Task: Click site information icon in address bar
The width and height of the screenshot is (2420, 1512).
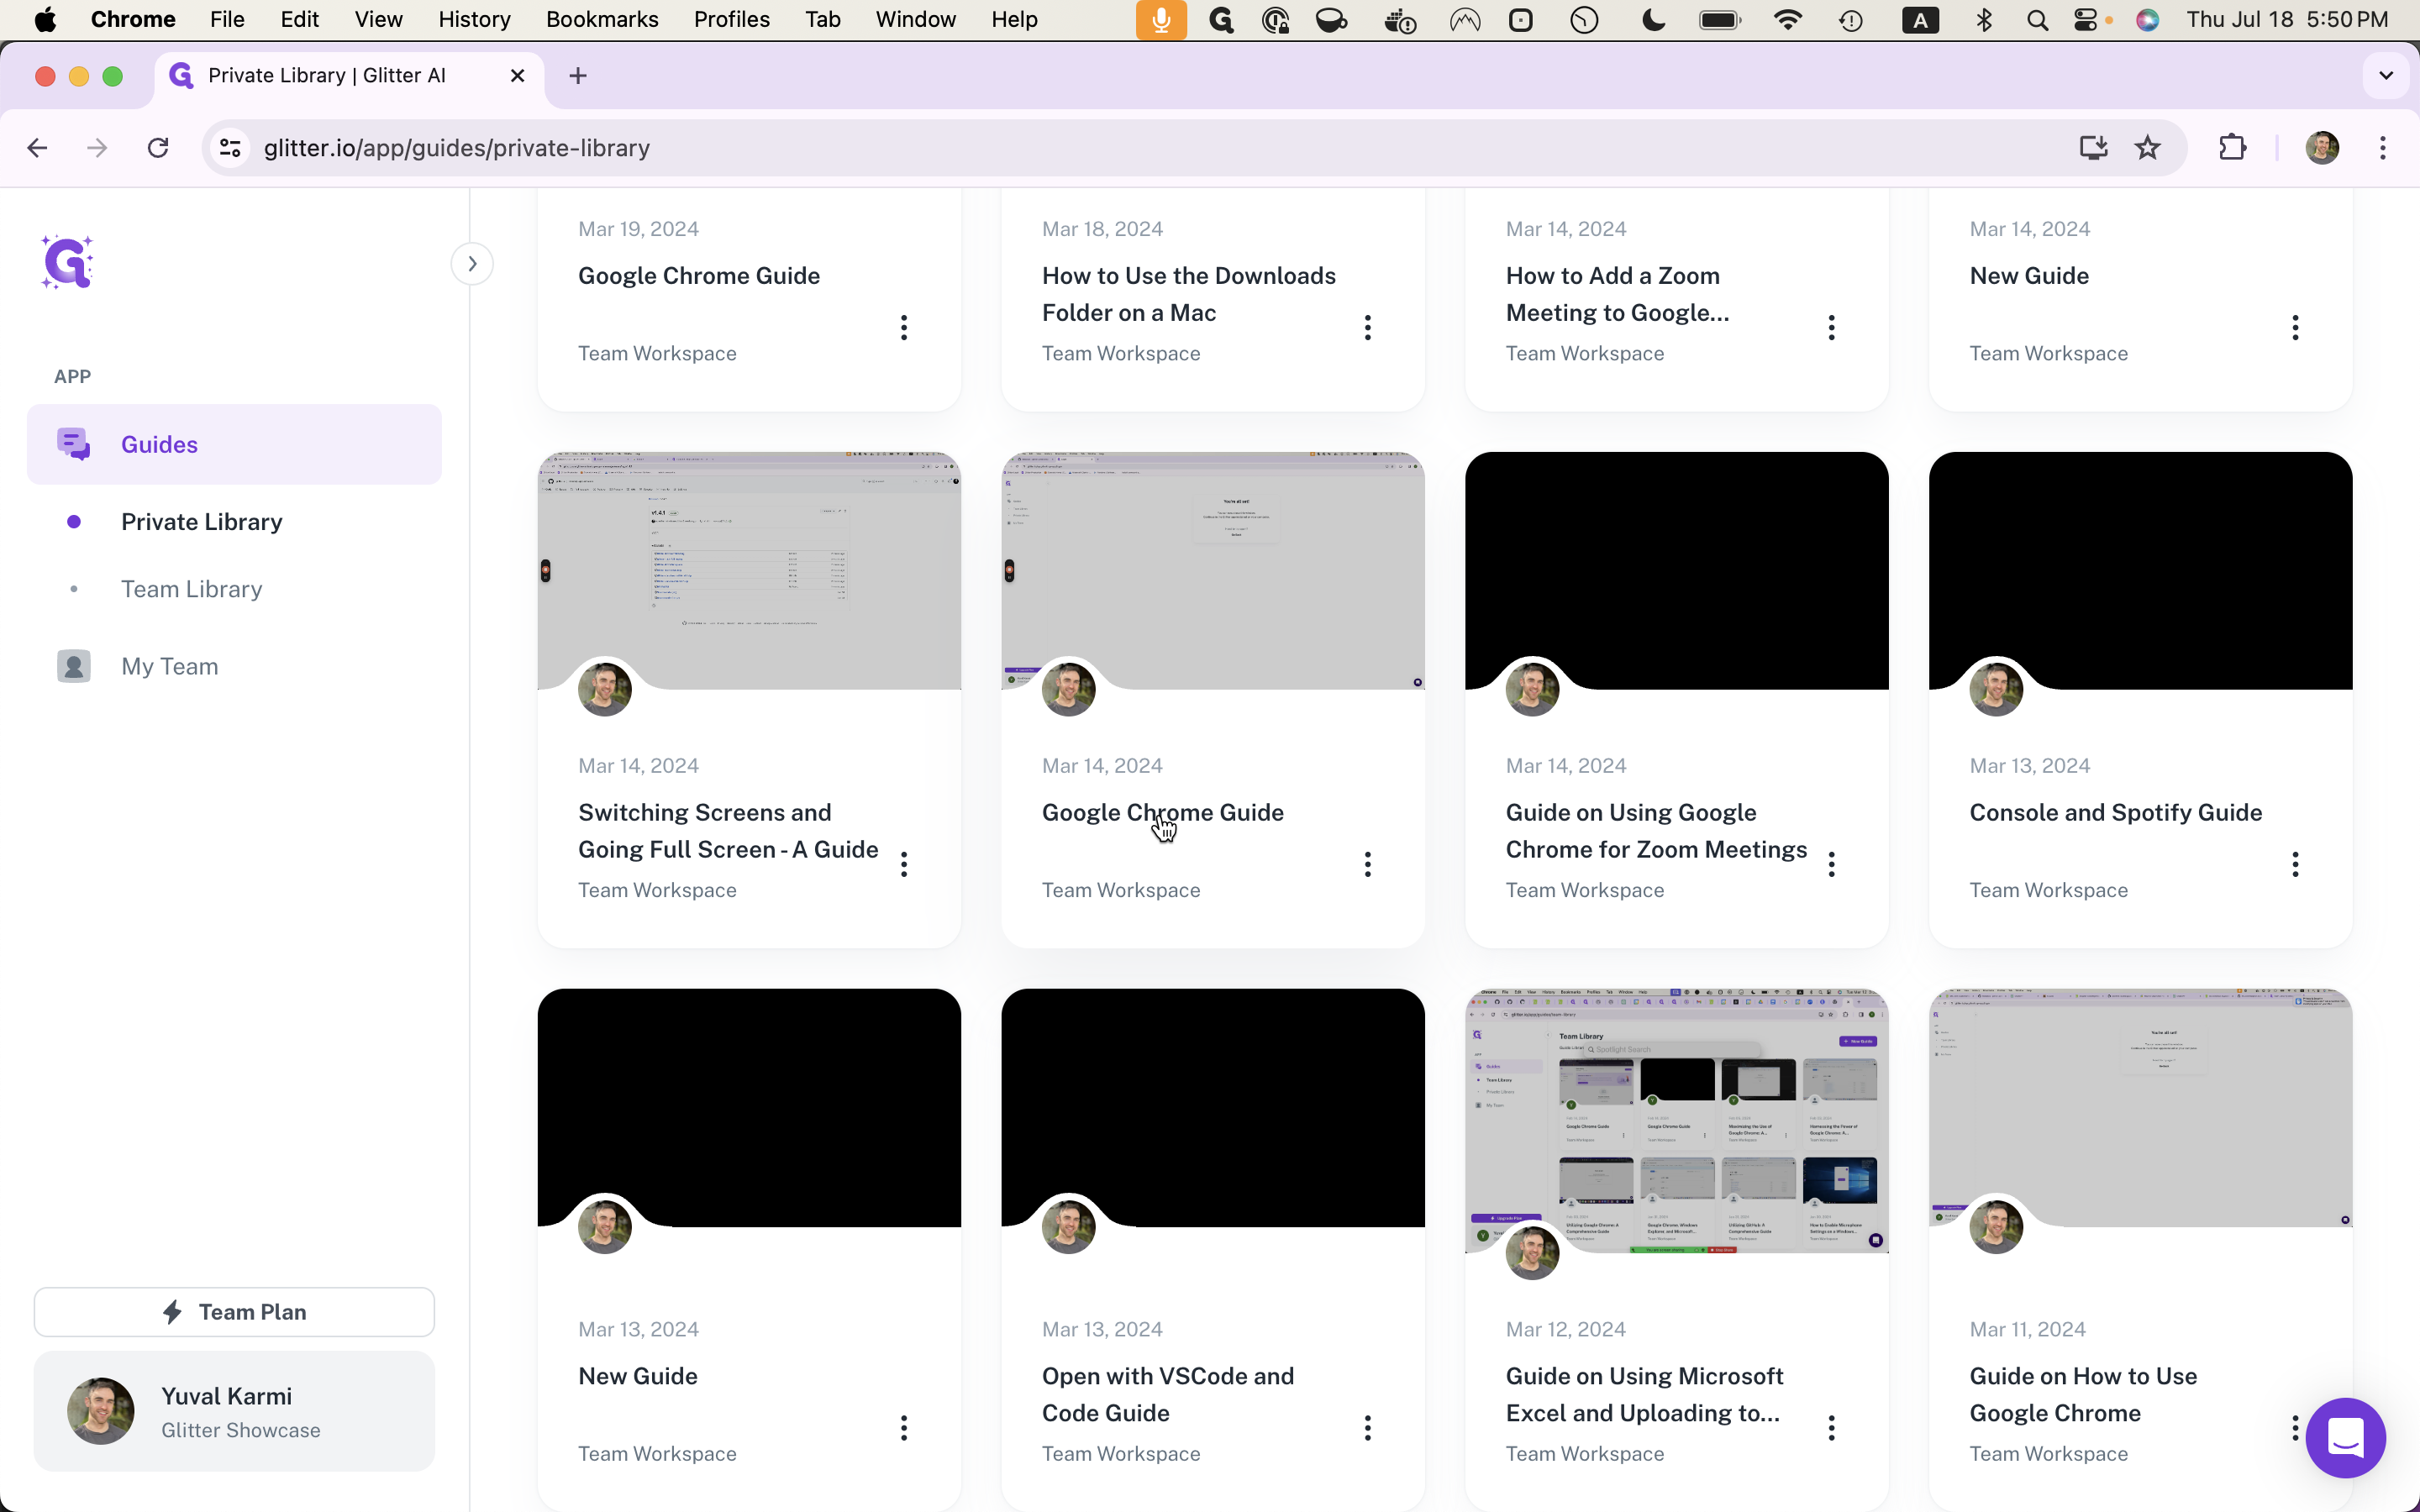Action: (230, 148)
